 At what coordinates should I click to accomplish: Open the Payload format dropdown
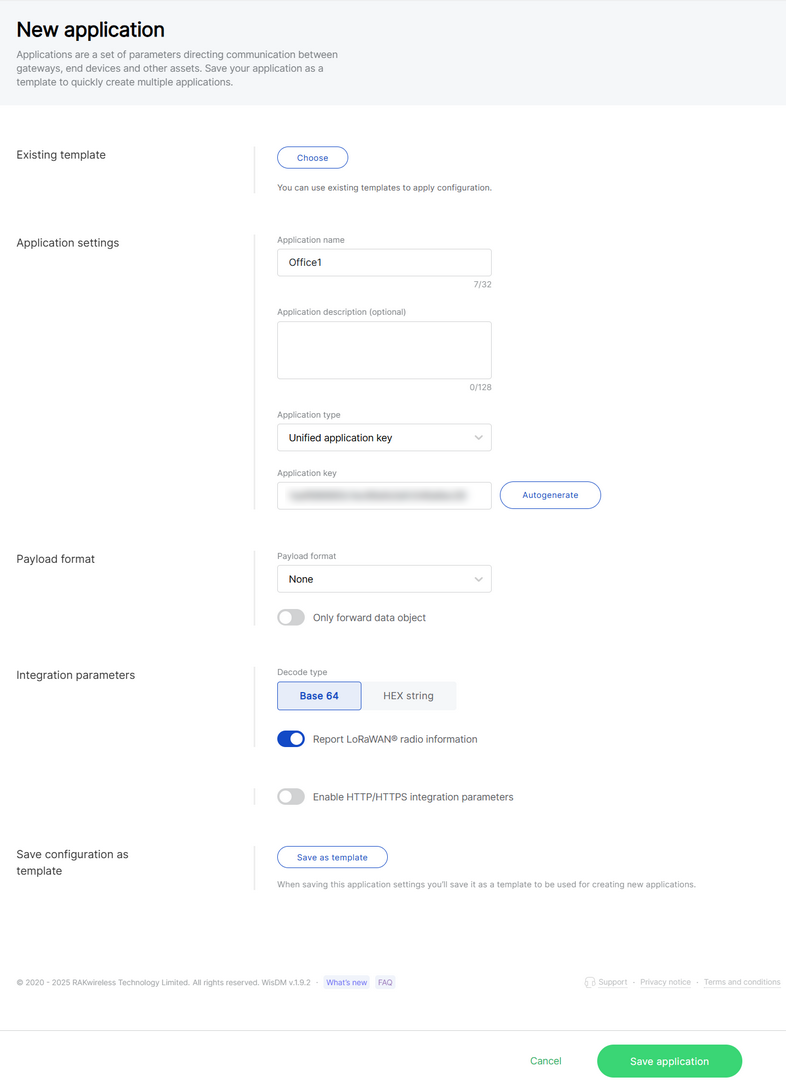pyautogui.click(x=383, y=579)
